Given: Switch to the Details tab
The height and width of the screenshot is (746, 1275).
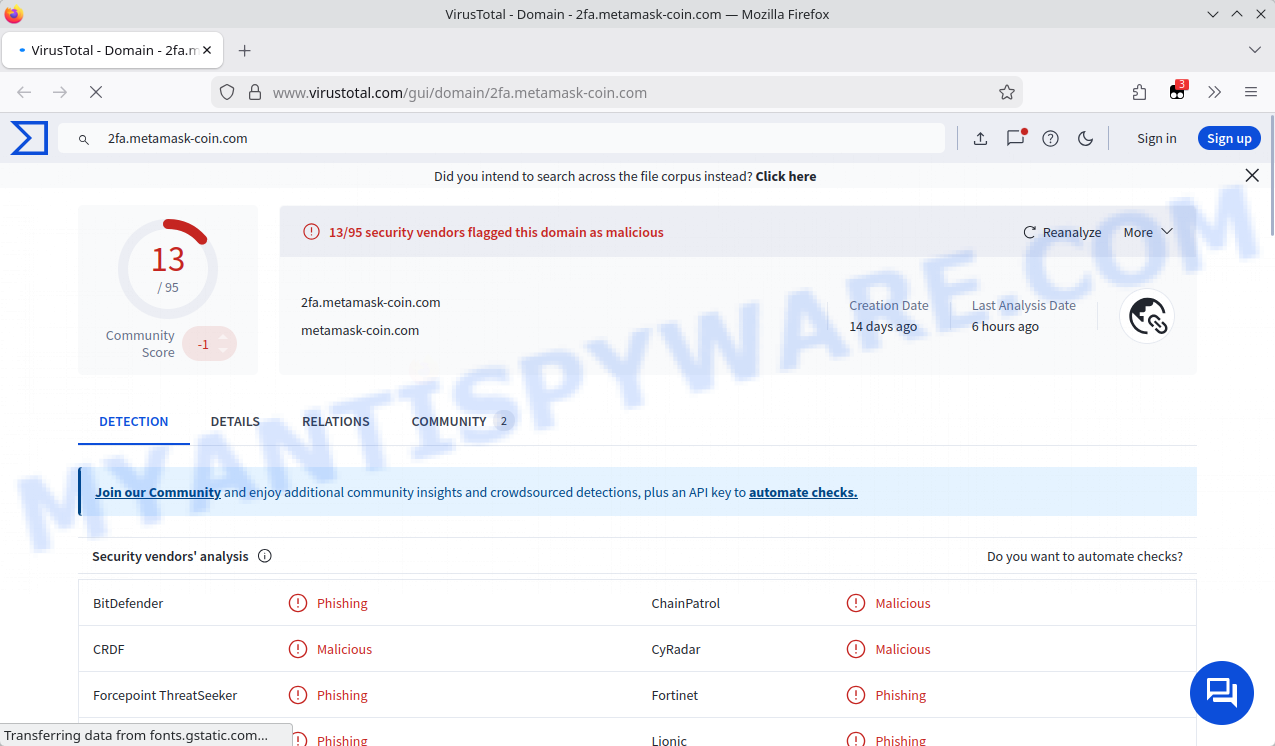Looking at the screenshot, I should 235,421.
